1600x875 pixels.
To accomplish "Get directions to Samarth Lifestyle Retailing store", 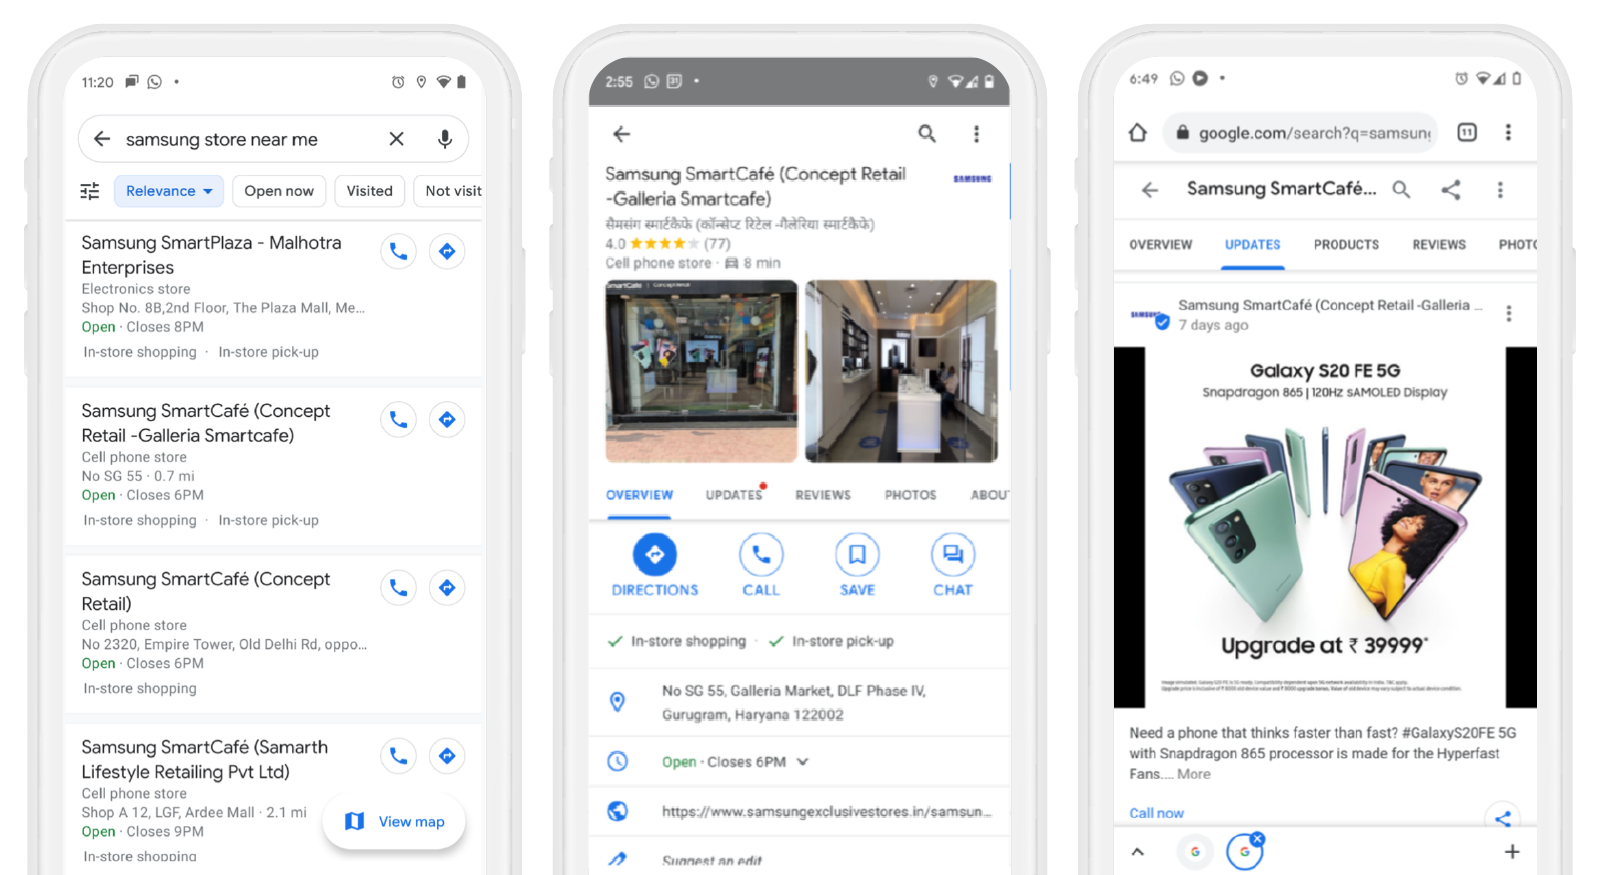I will click(447, 755).
